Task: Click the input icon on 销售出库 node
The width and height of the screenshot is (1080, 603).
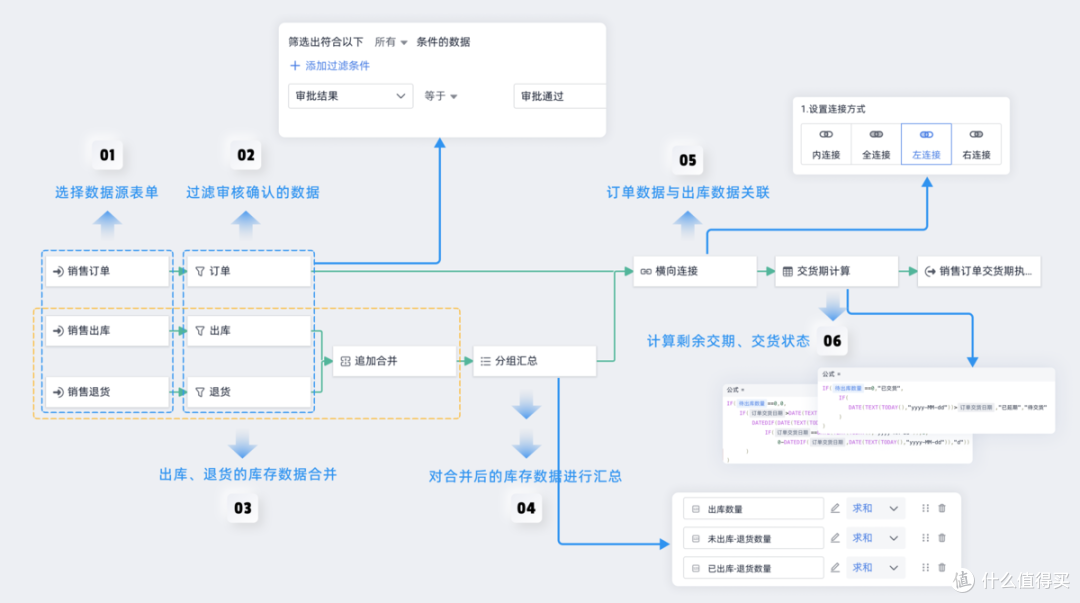Action: pyautogui.click(x=59, y=331)
